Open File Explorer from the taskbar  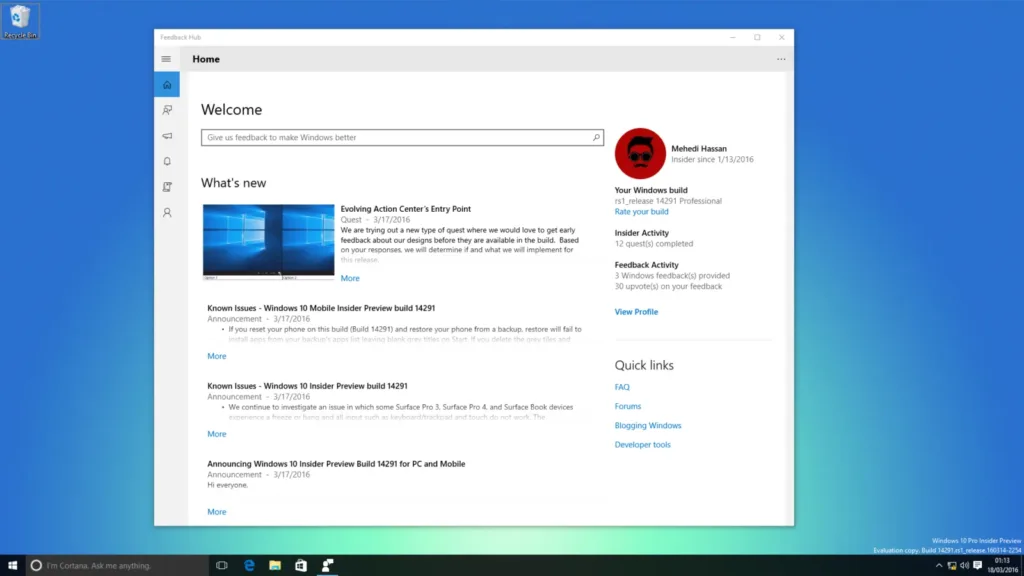tap(275, 566)
